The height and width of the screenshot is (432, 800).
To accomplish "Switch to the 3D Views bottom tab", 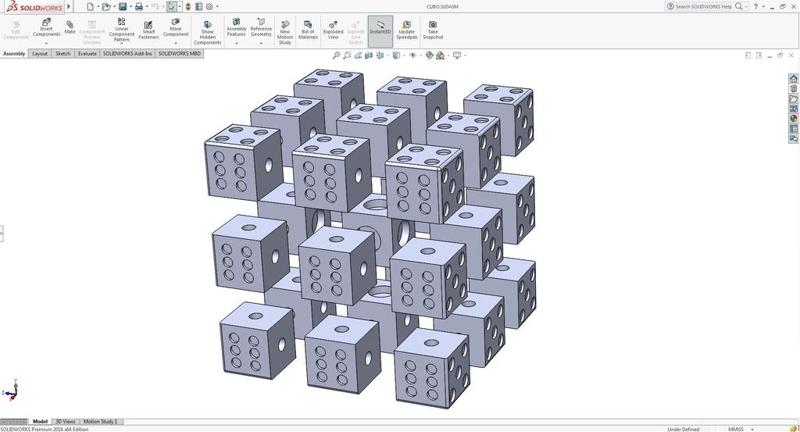I will (x=65, y=421).
